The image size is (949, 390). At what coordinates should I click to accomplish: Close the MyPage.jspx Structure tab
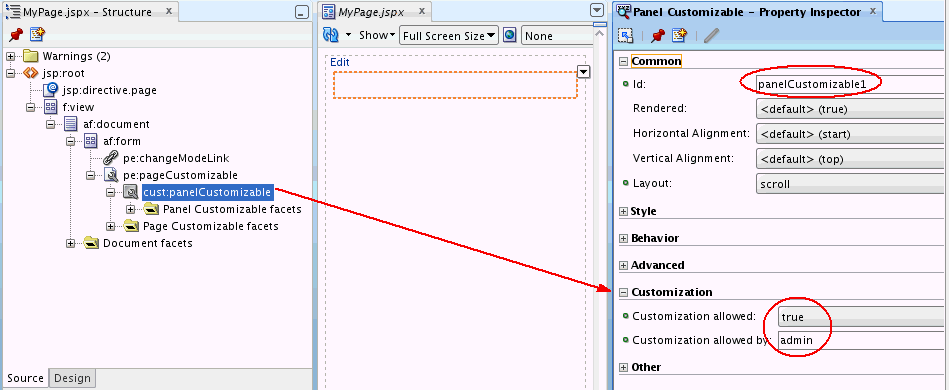[x=169, y=11]
